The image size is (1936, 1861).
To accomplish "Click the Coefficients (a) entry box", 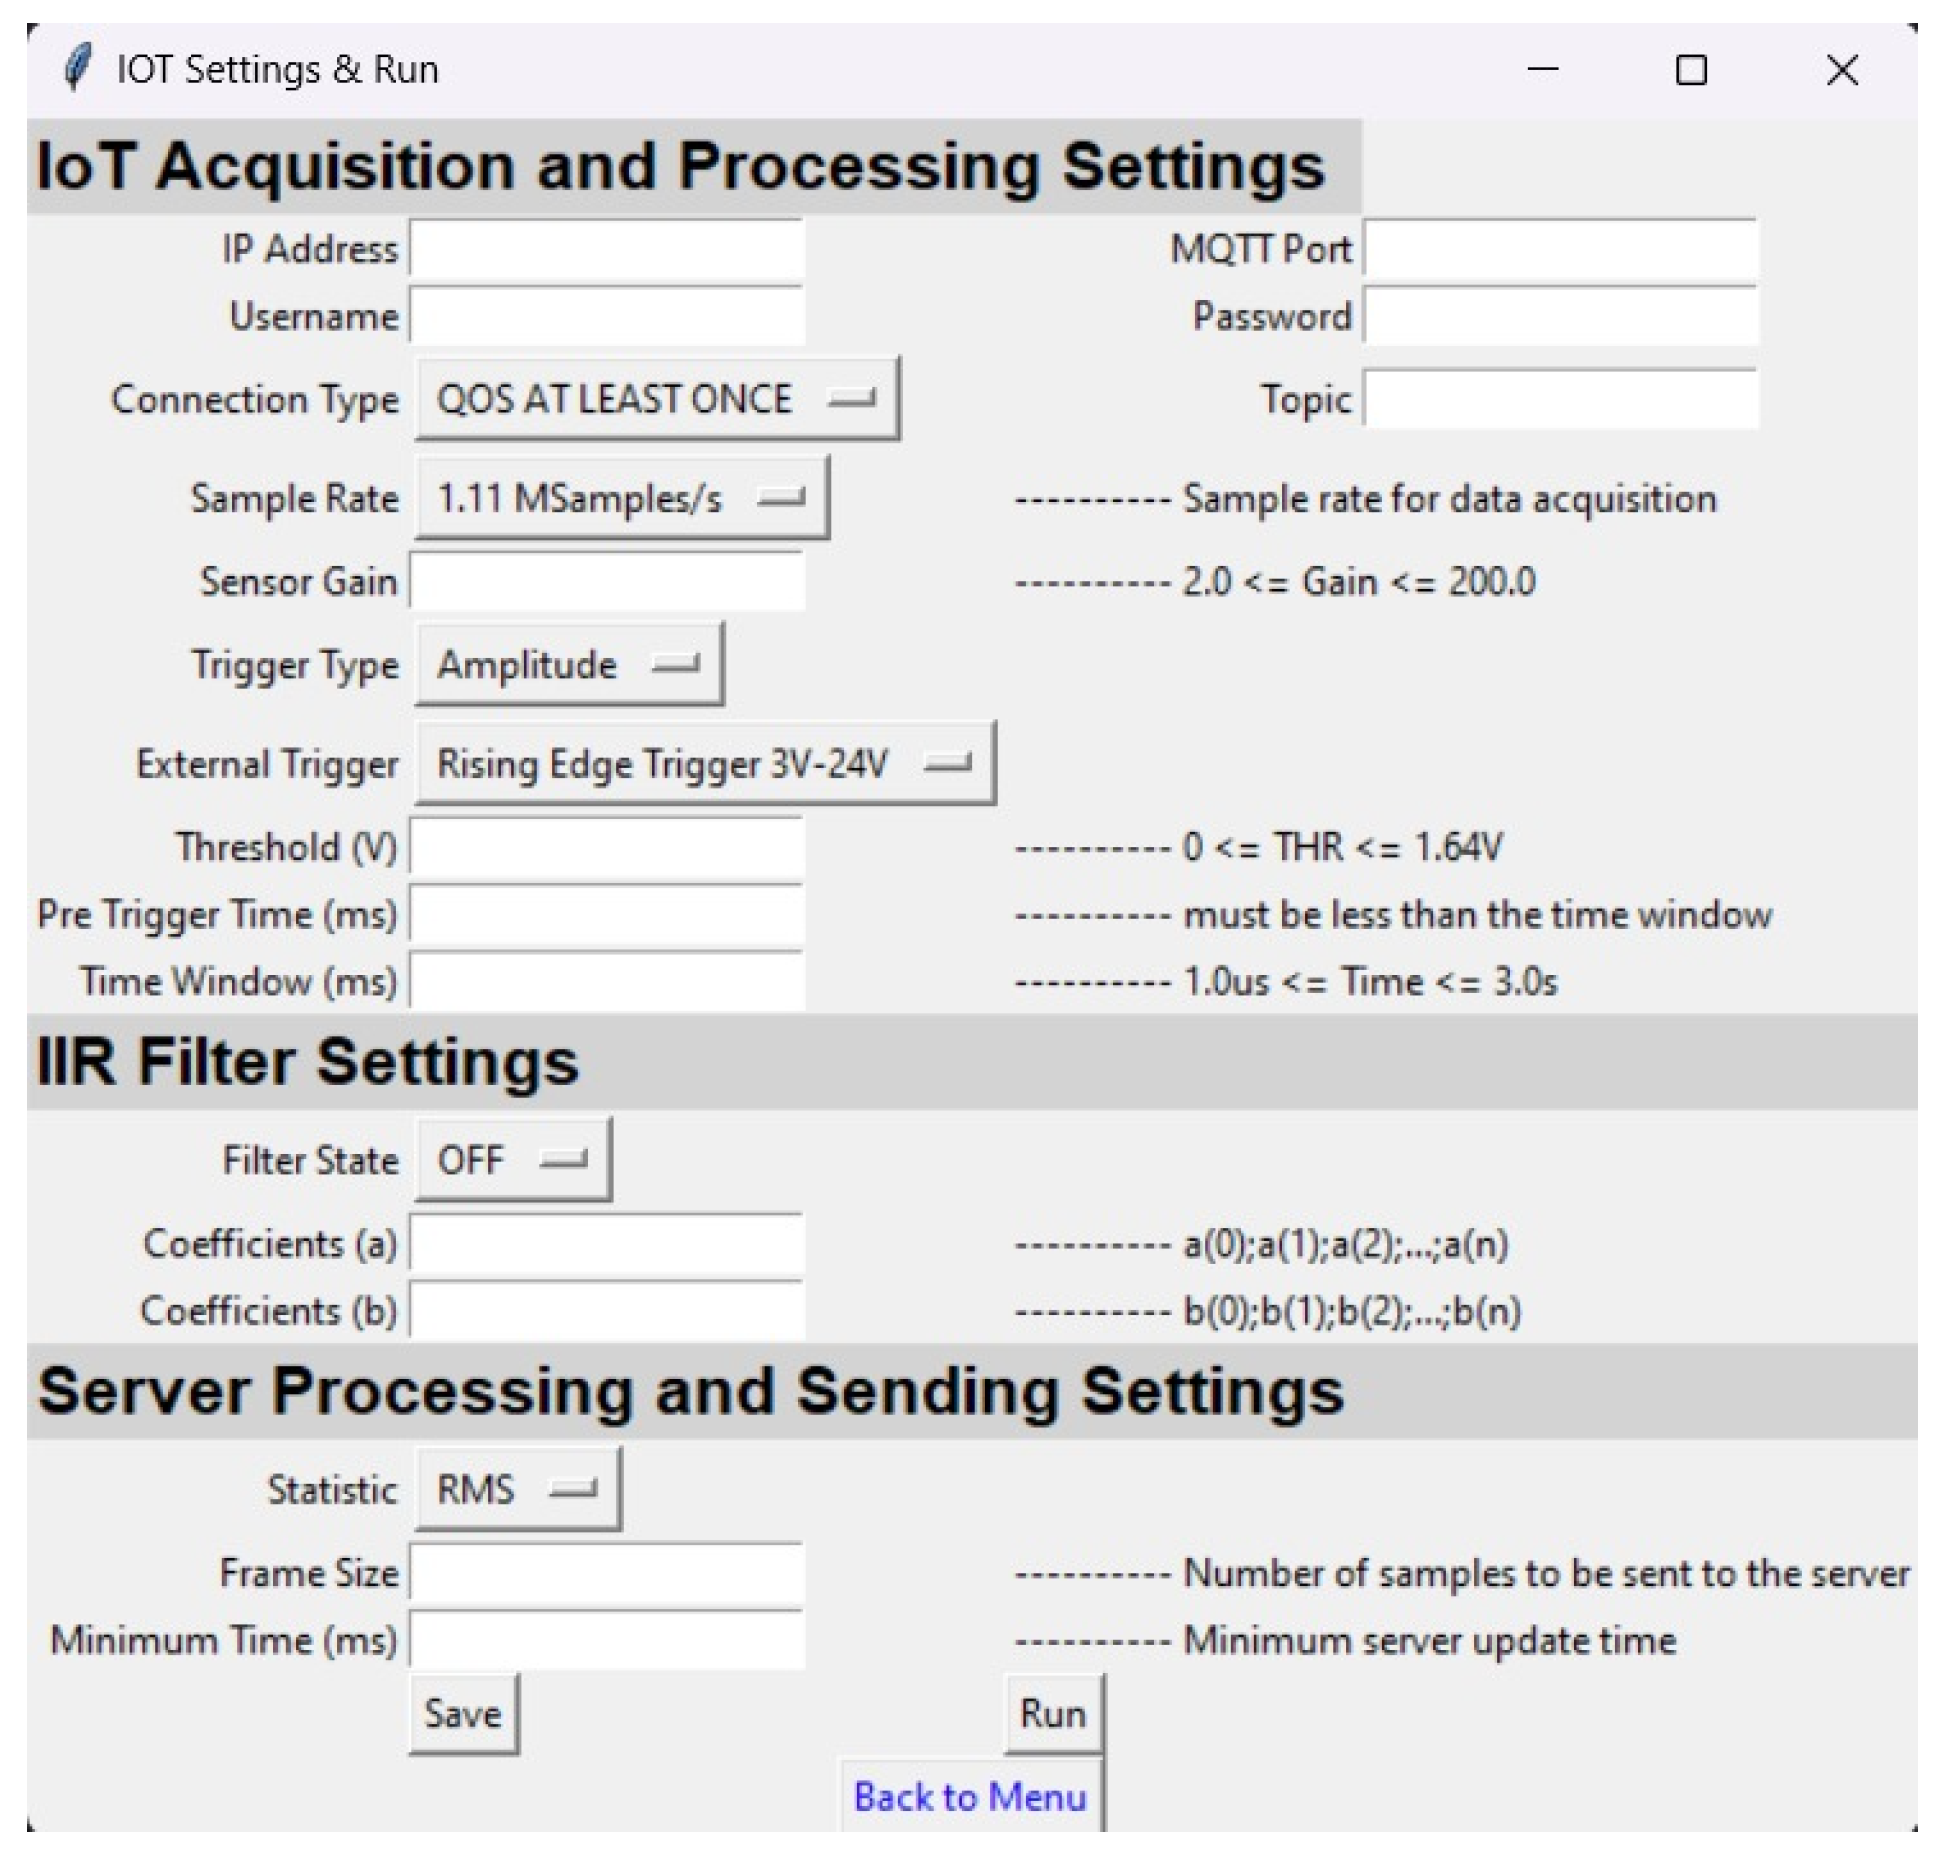I will [607, 1244].
